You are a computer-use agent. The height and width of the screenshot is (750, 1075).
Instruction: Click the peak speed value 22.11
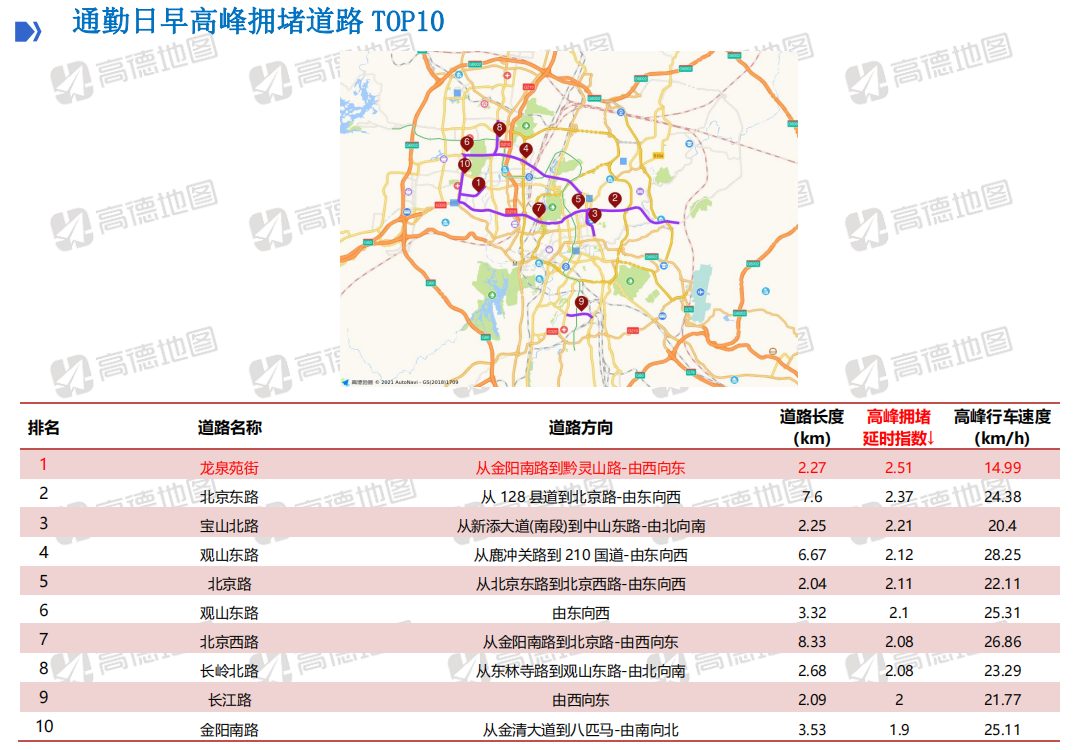[x=1002, y=583]
